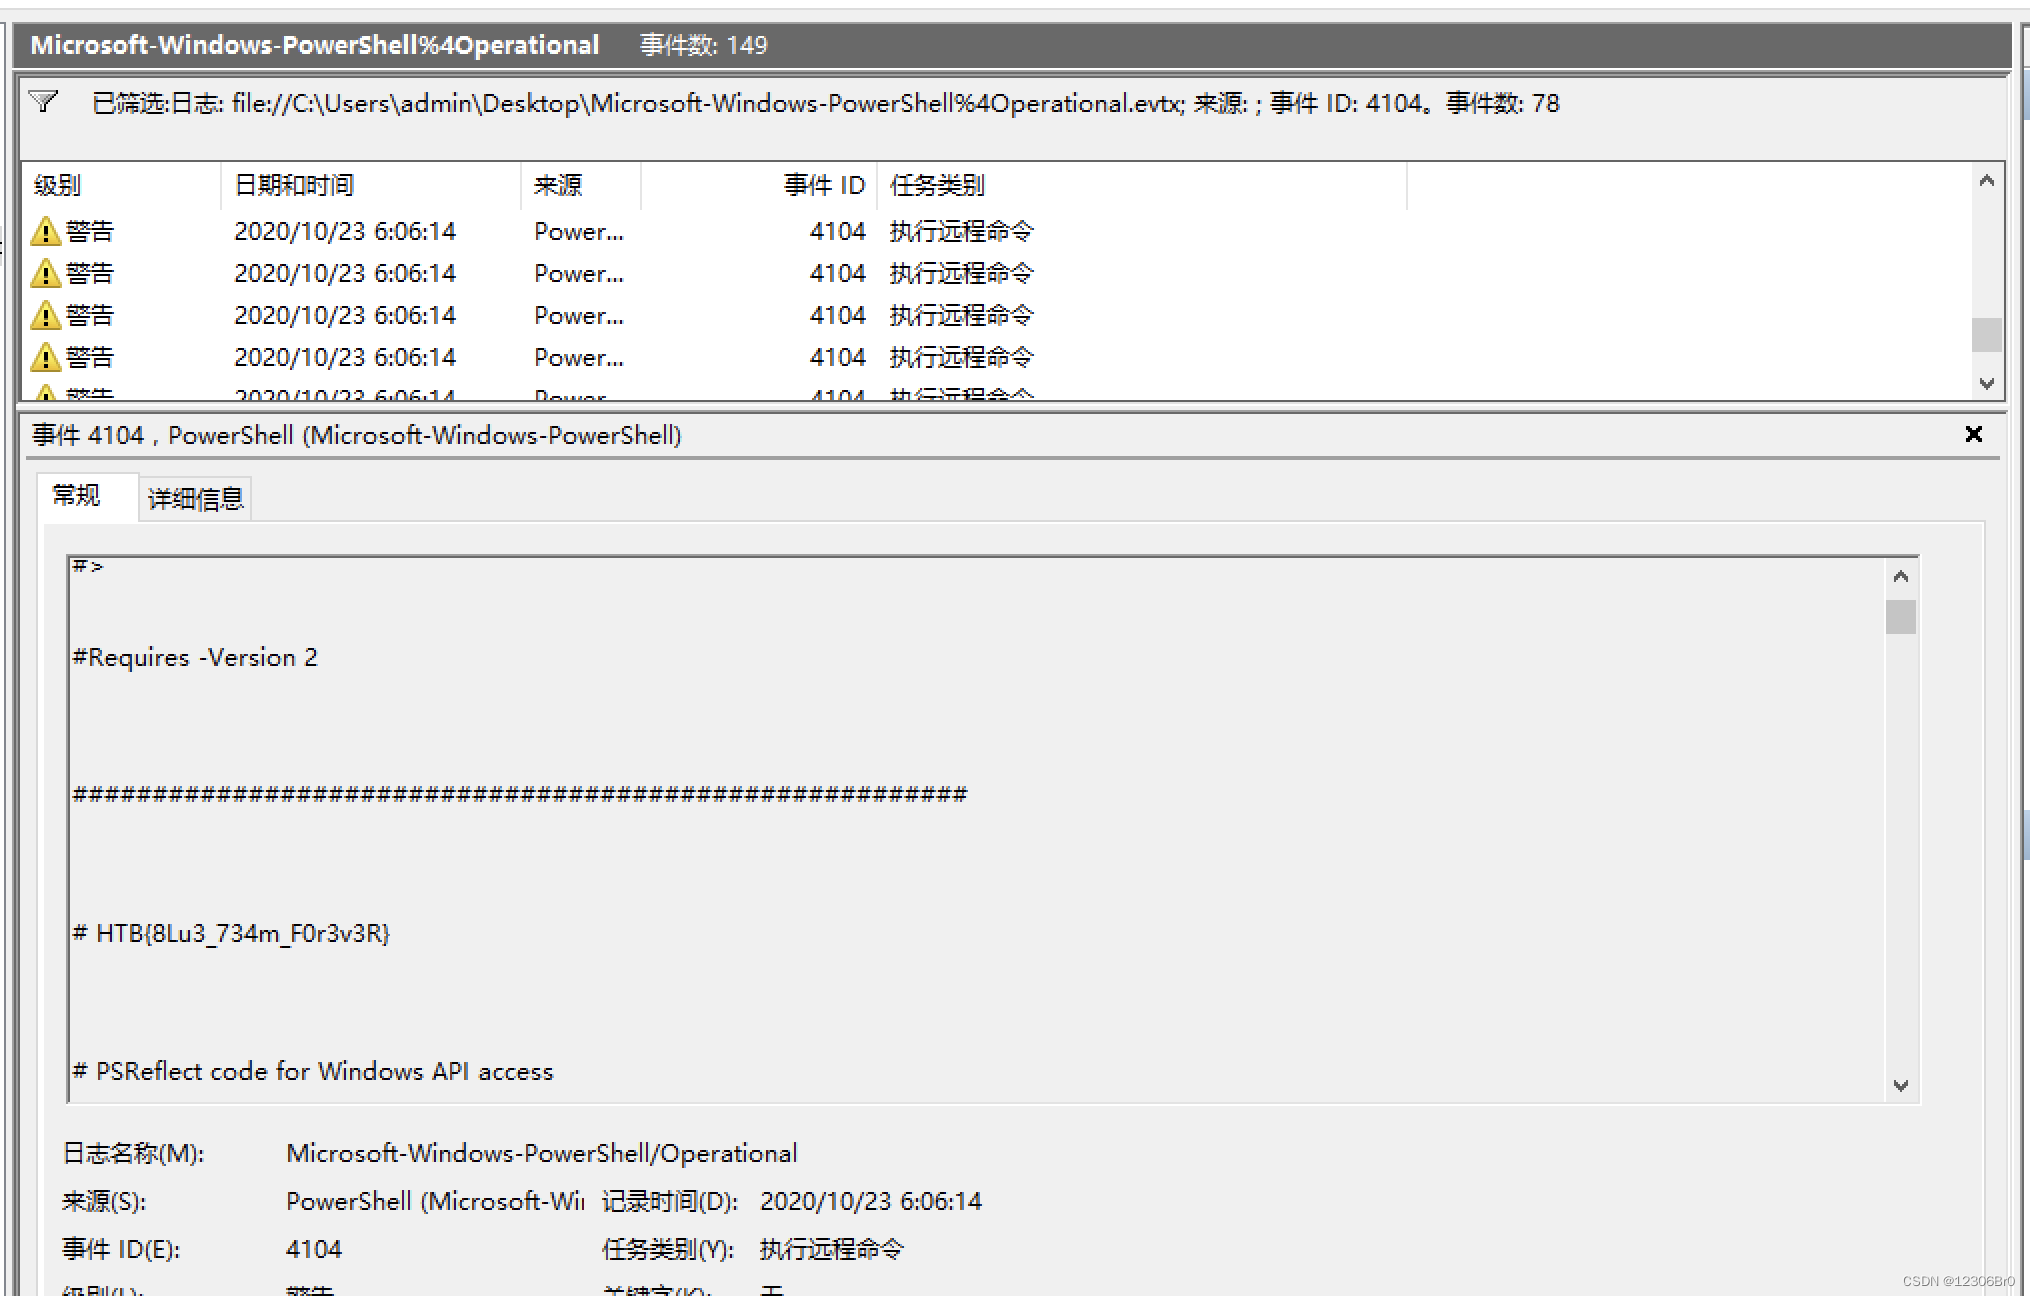
Task: Close the event 4104 preview pane
Action: pyautogui.click(x=1973, y=434)
